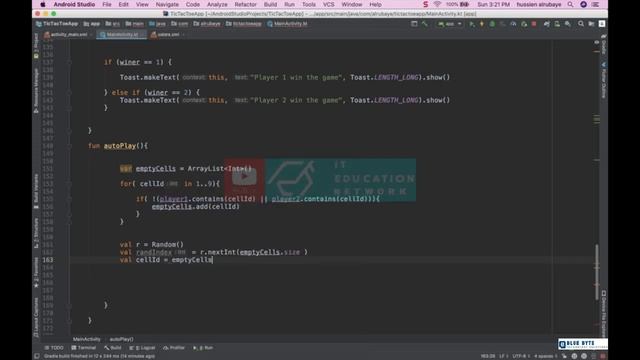Open the Profiler tool window at the bottom
The image size is (640, 360).
[174, 348]
